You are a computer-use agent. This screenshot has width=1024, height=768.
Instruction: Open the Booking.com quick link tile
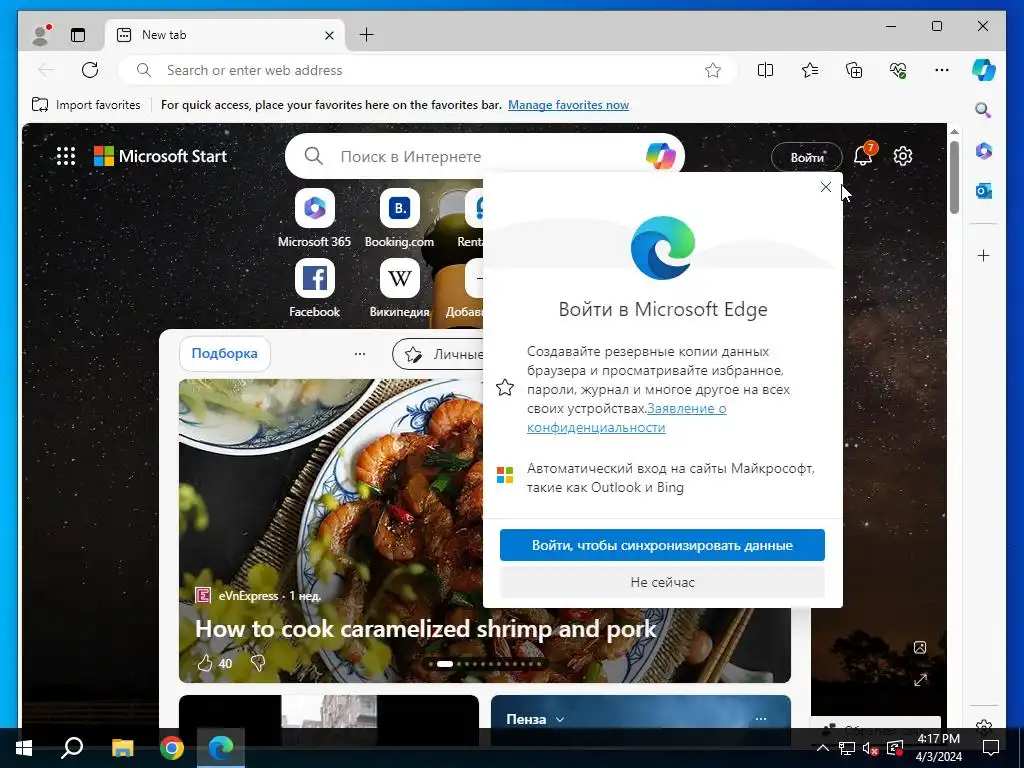pos(399,218)
